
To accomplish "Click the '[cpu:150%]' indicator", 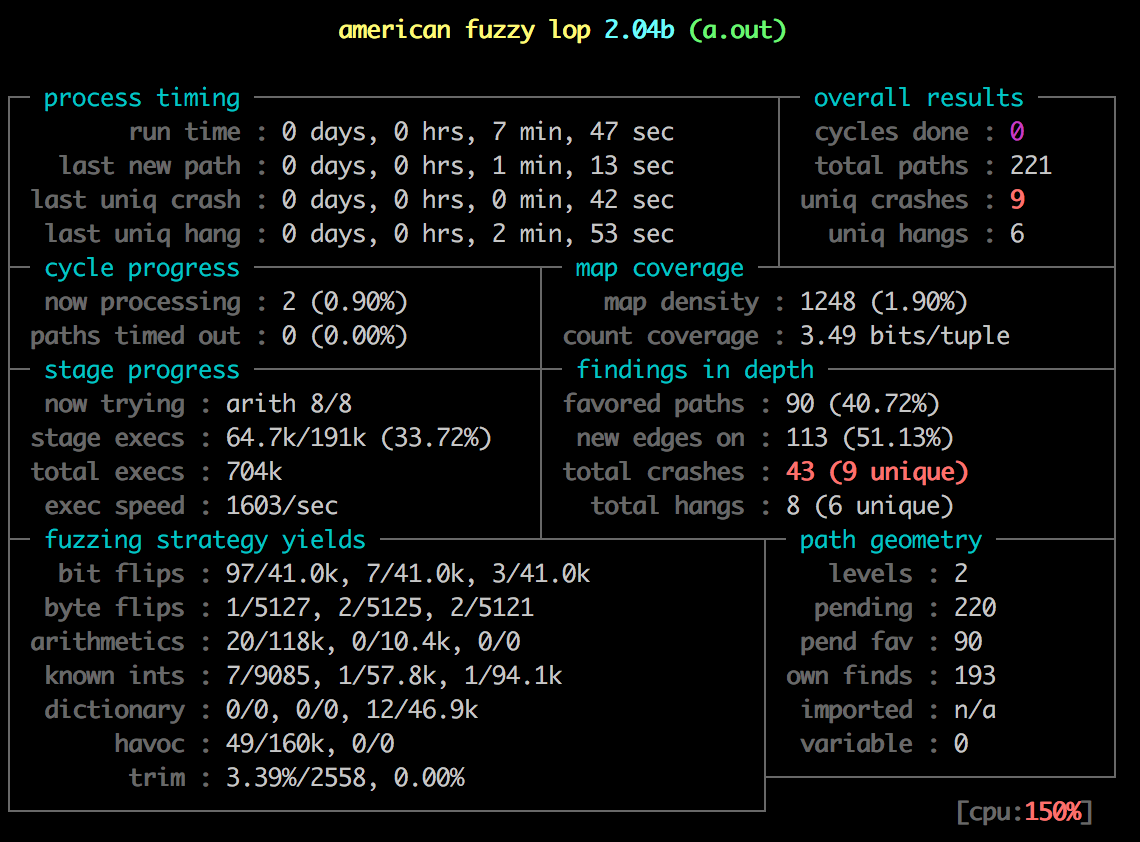I will 1024,811.
